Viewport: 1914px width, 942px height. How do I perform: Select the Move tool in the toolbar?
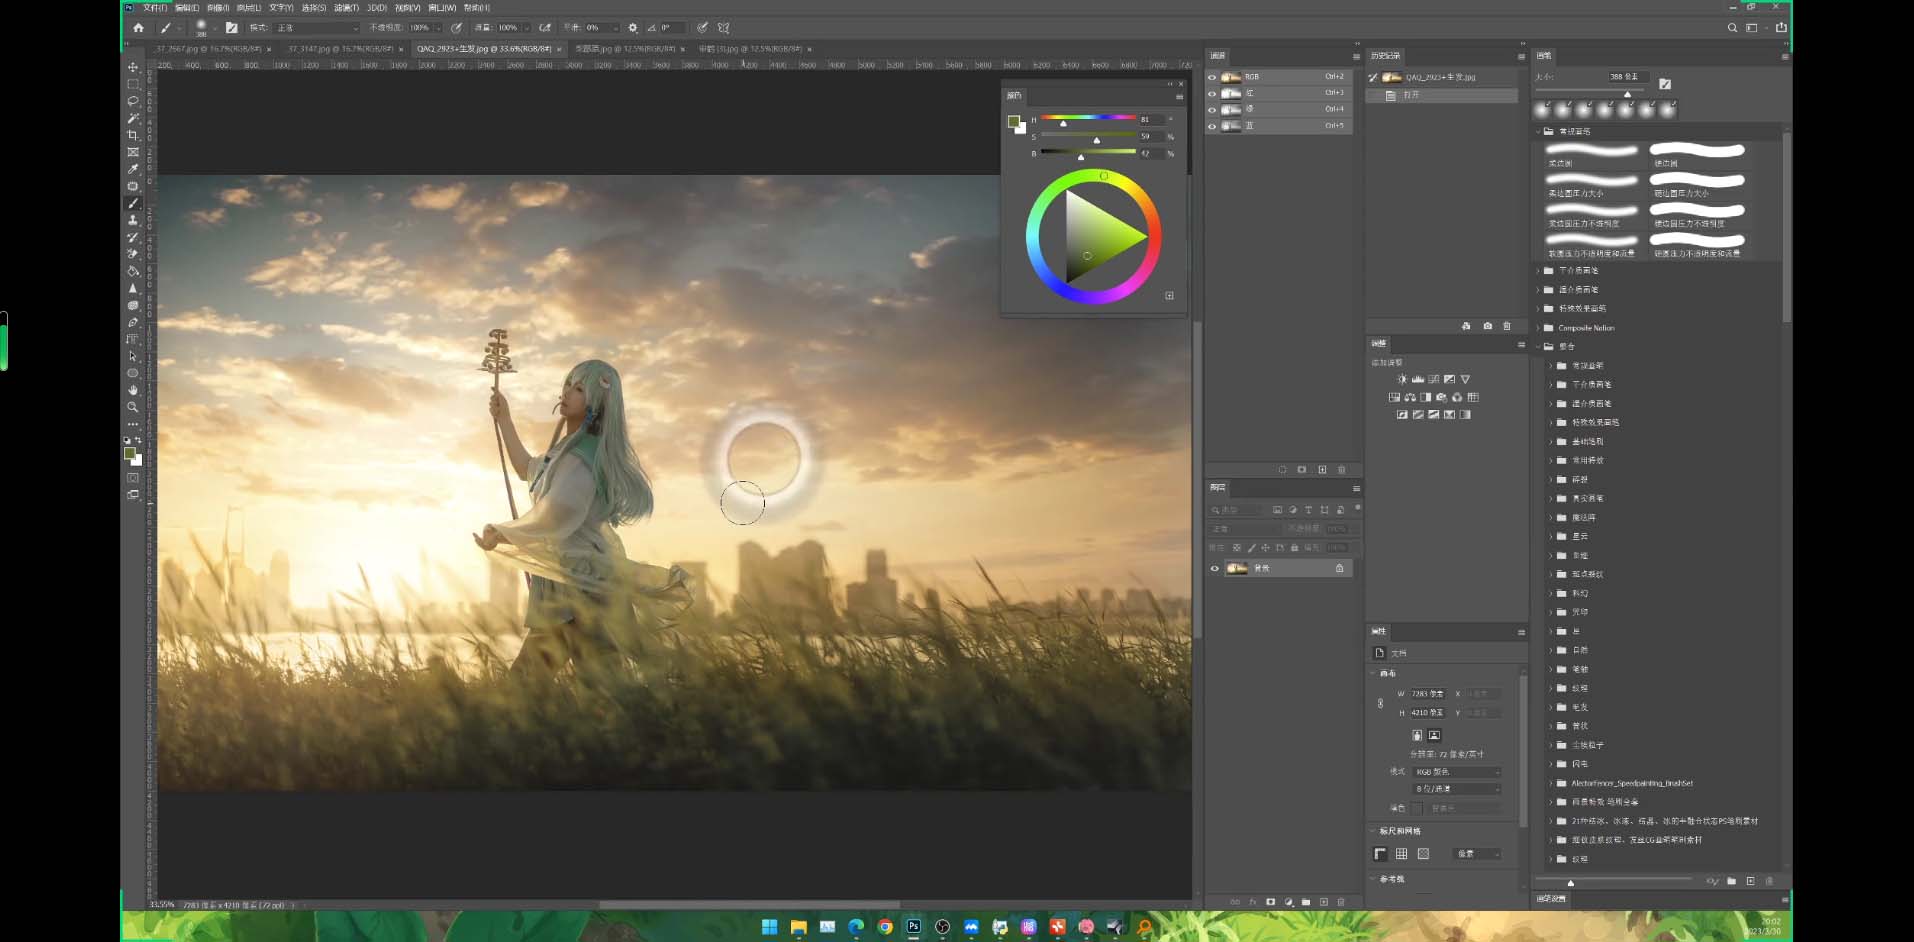(133, 69)
